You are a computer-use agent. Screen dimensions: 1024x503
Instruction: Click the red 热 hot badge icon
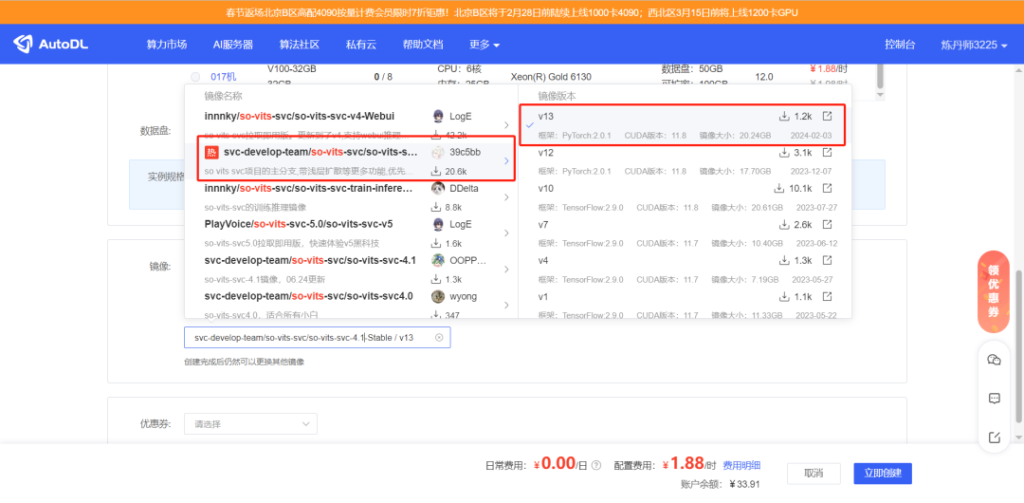pos(210,152)
